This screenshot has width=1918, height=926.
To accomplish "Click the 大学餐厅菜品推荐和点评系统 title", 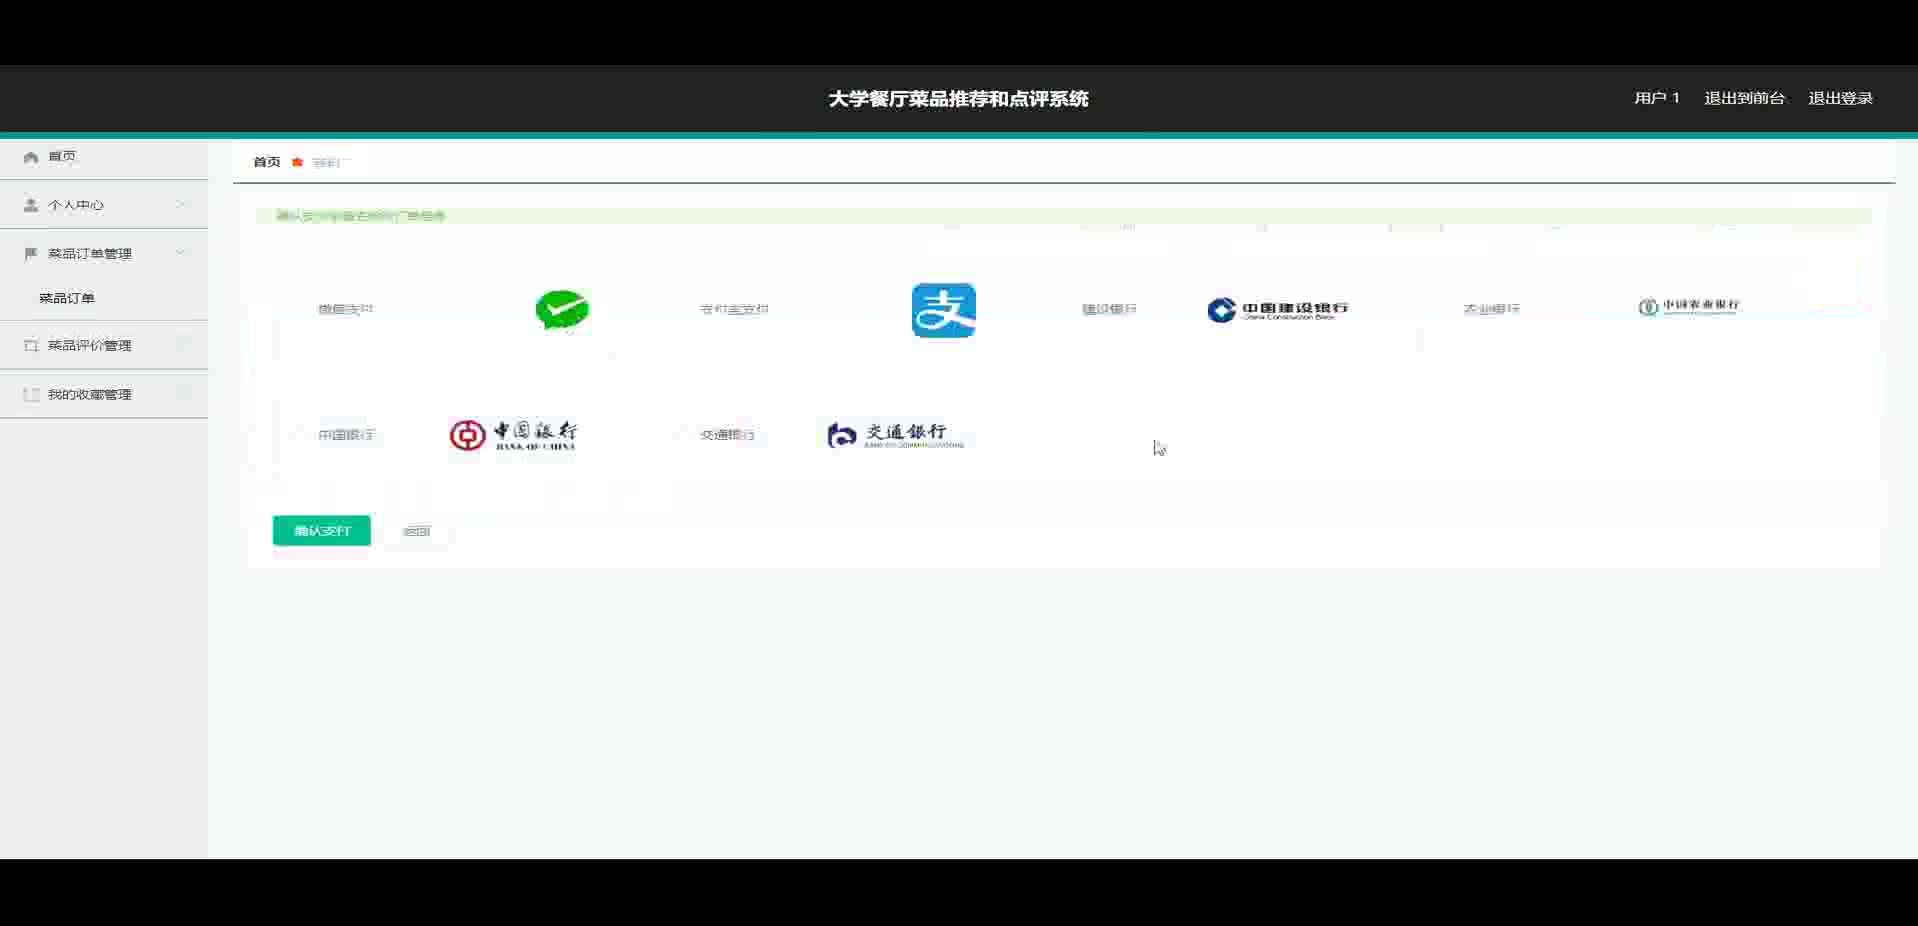I will coord(958,99).
